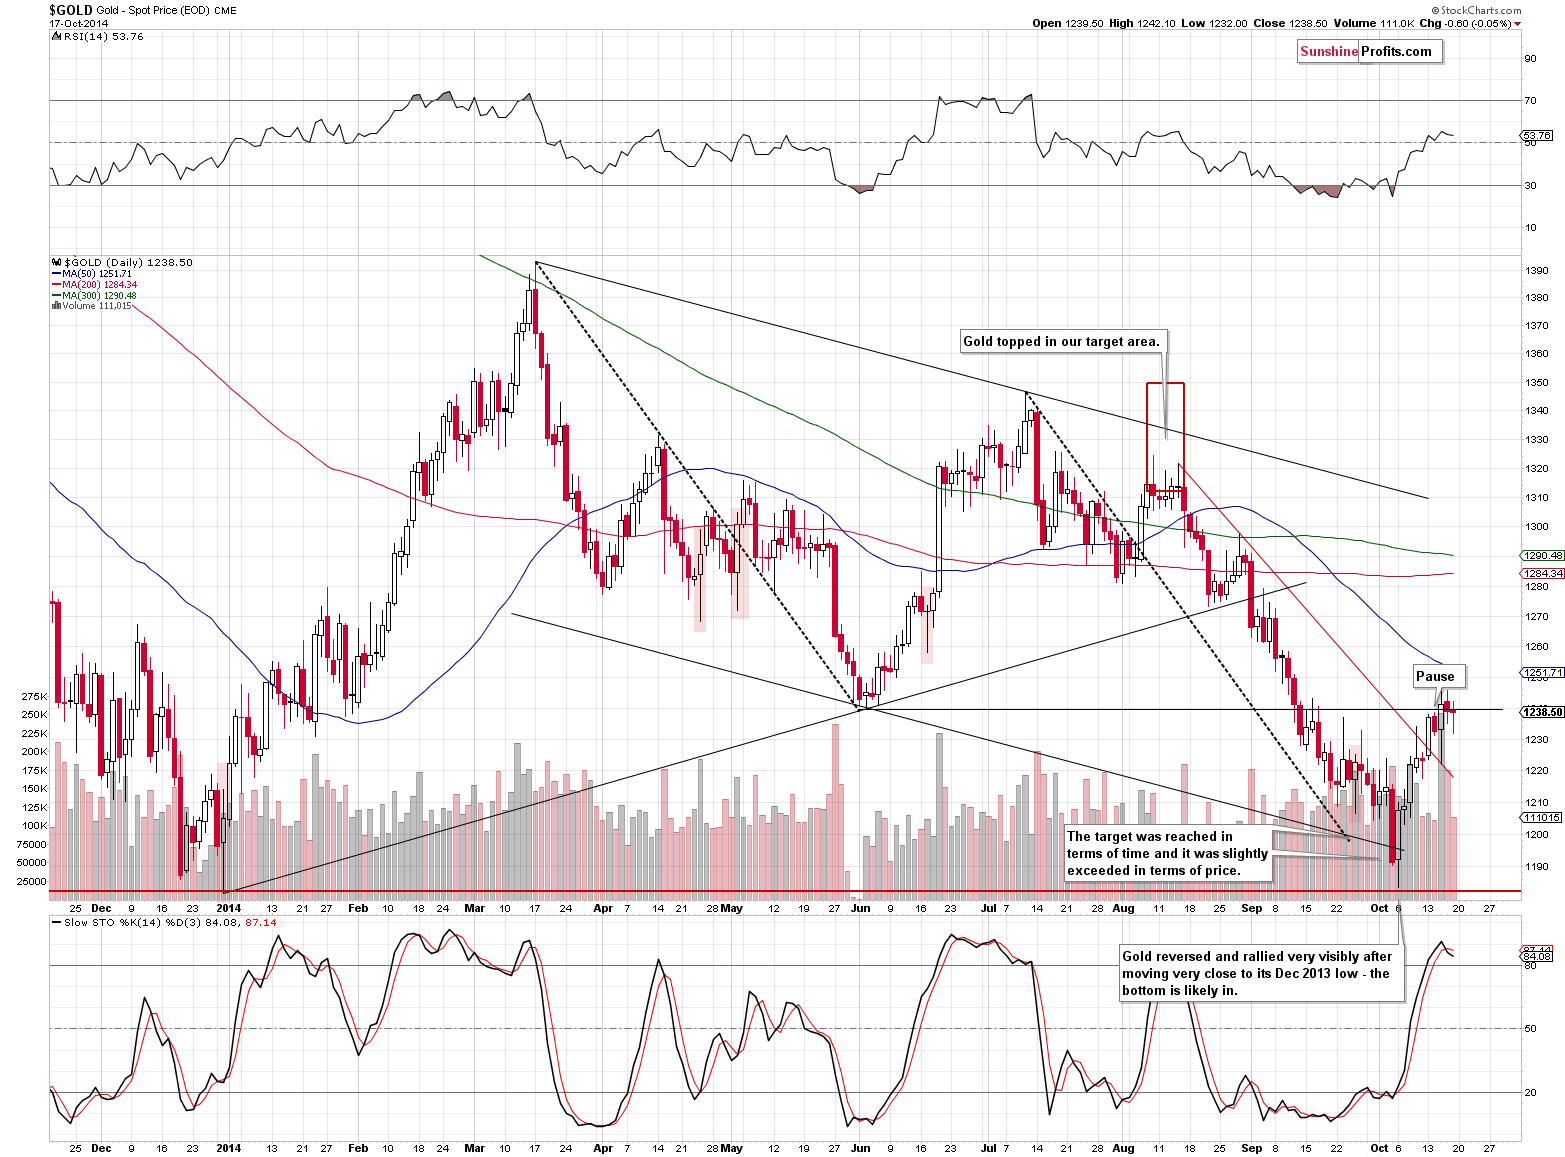Click the 1290.48 price tag on the axis
Viewport: 1565px width, 1157px height.
pos(1542,555)
